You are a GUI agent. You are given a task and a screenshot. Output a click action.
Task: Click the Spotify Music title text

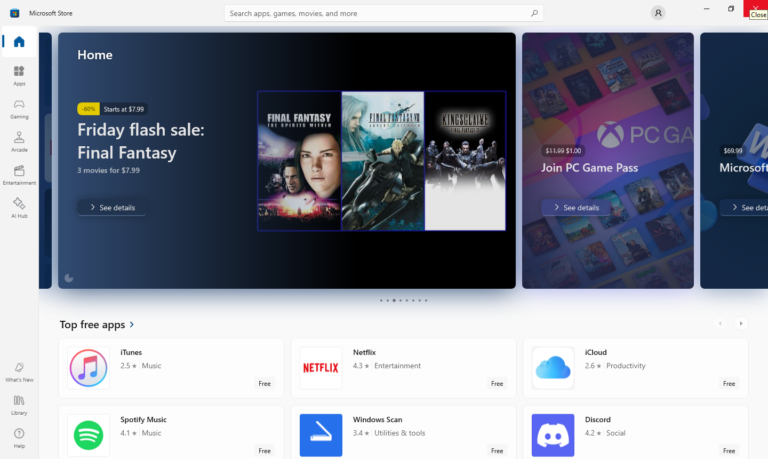pos(144,419)
